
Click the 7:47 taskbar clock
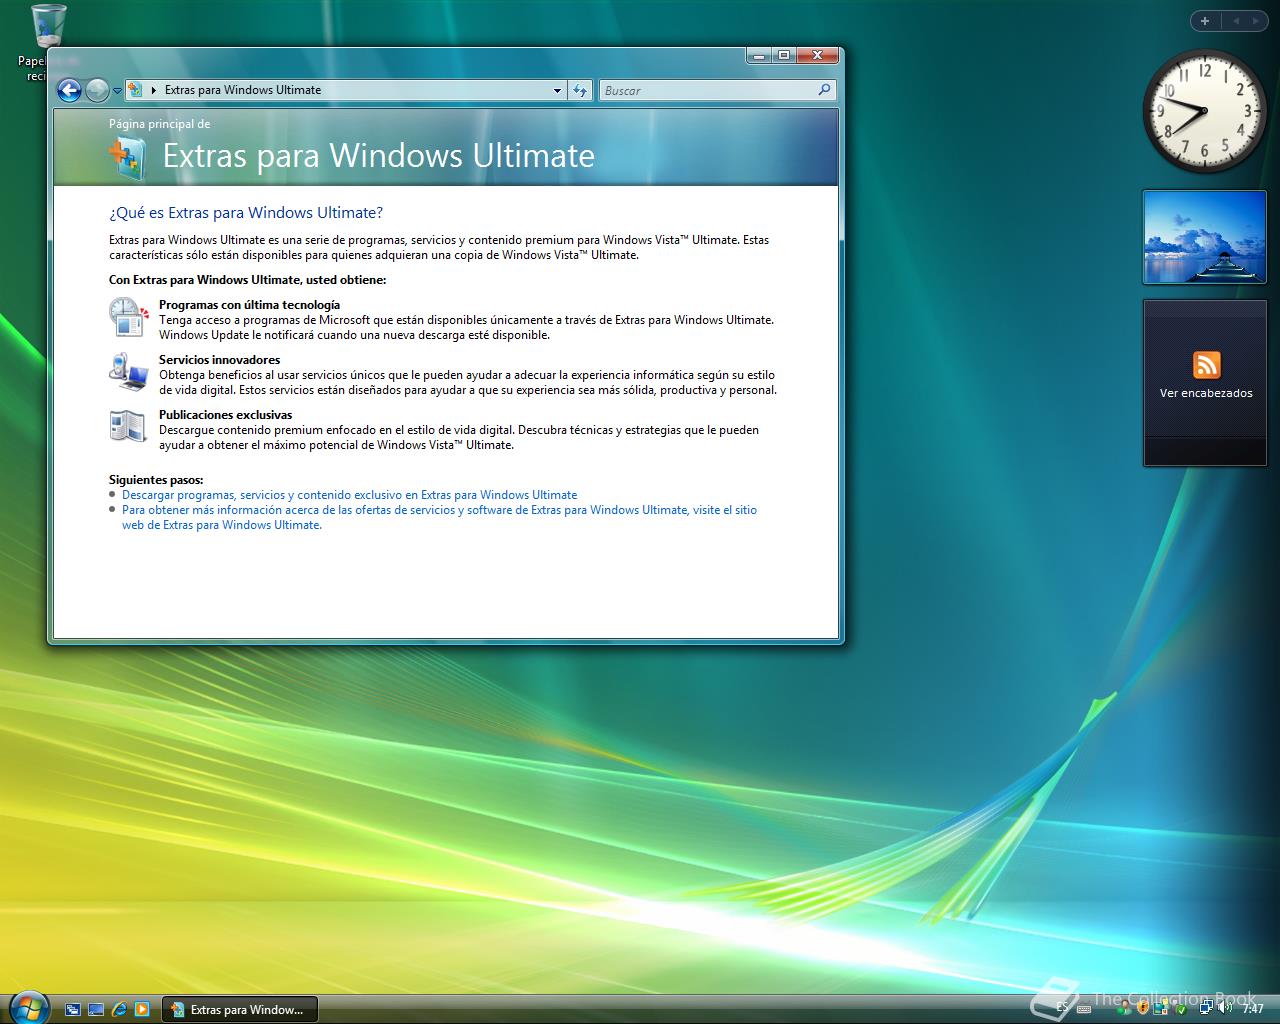1253,1009
